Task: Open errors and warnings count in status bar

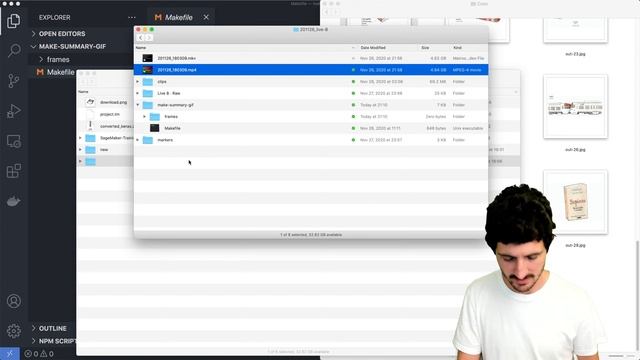Action: click(x=39, y=354)
